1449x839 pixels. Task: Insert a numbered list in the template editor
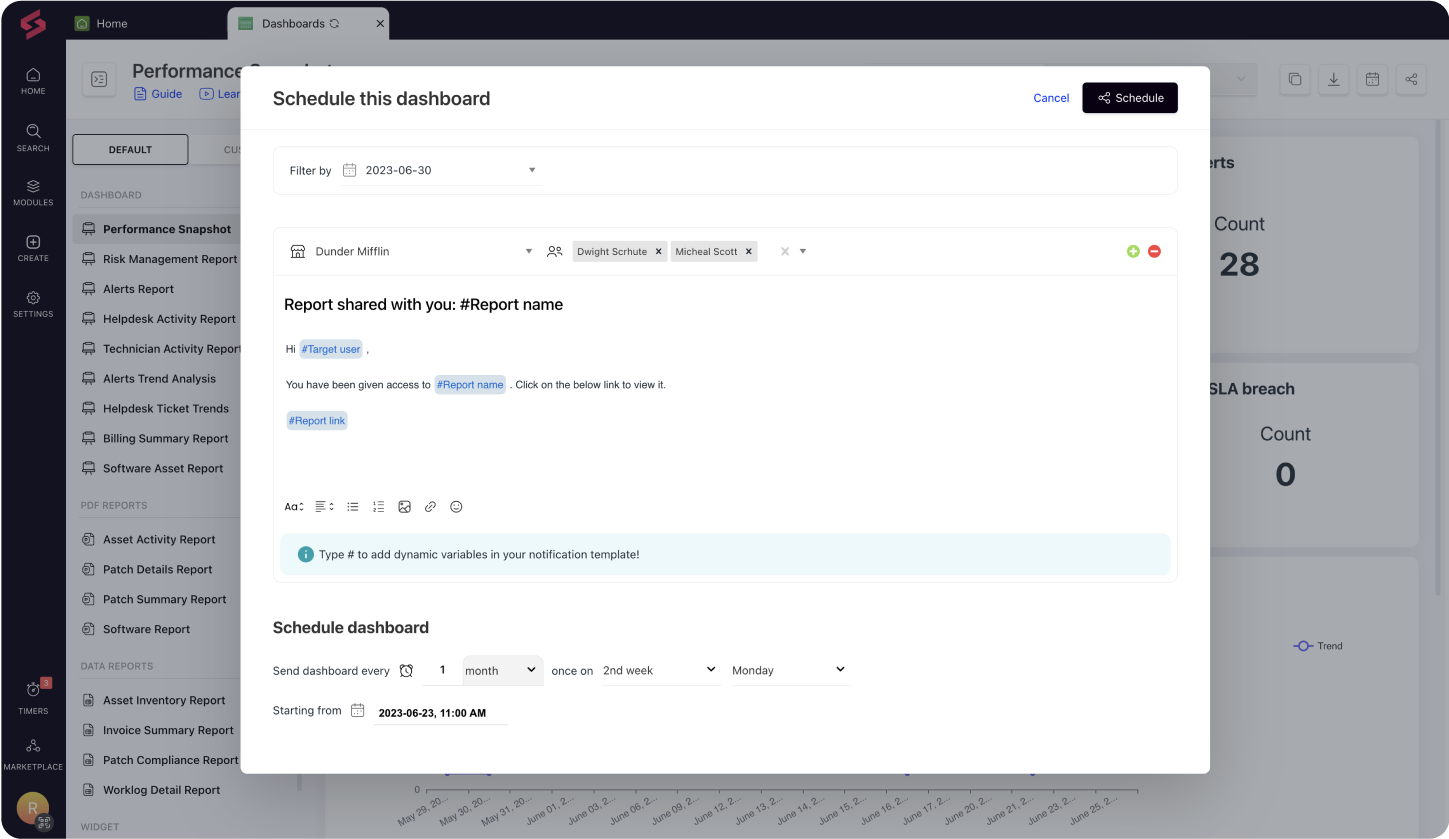[x=378, y=507]
